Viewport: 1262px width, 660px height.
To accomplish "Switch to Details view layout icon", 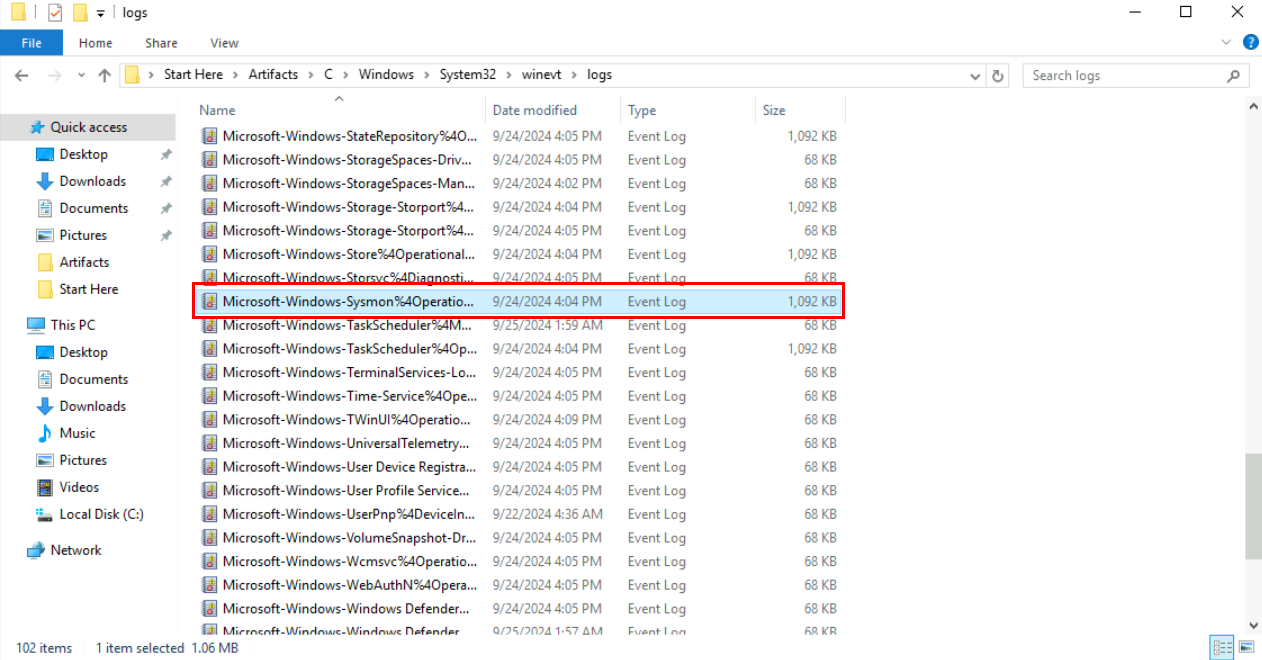I will 1221,647.
